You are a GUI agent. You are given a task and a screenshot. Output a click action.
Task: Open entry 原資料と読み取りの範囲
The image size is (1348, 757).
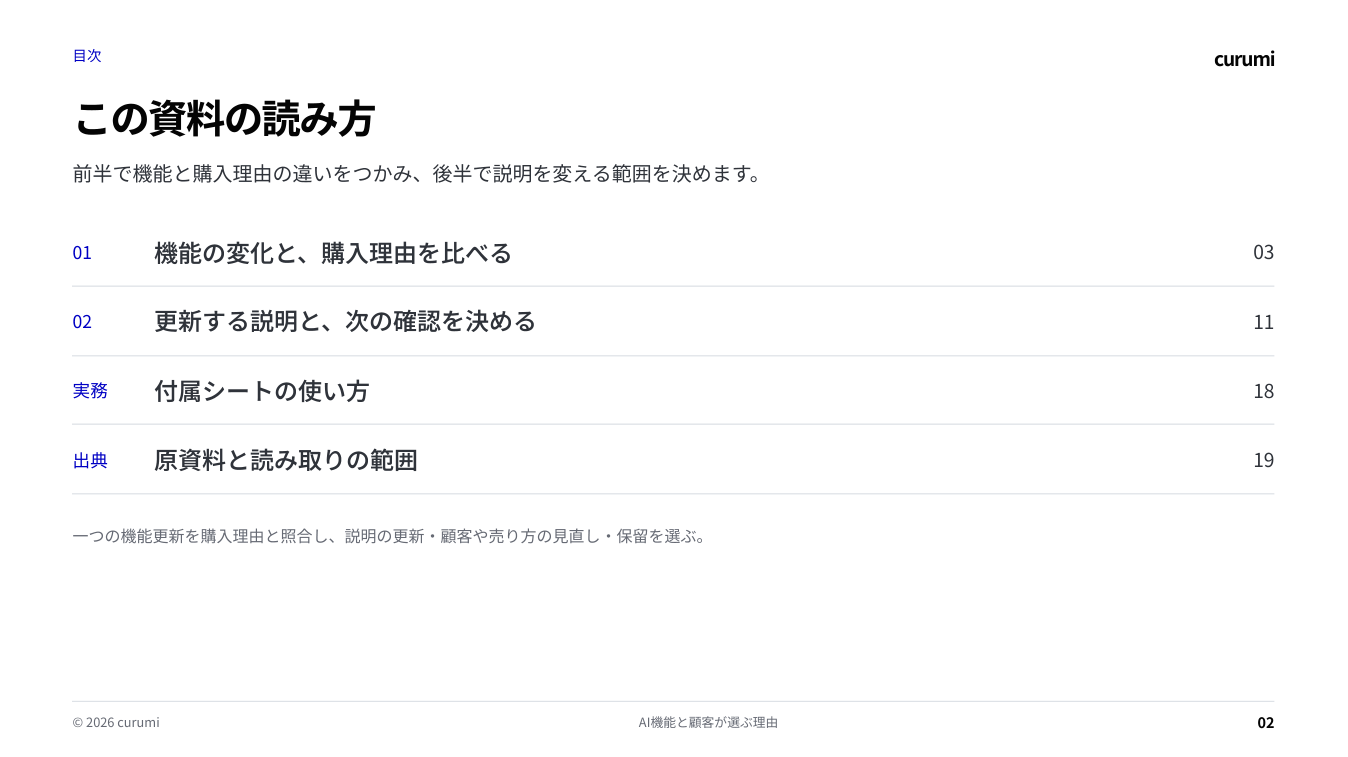click(x=286, y=460)
